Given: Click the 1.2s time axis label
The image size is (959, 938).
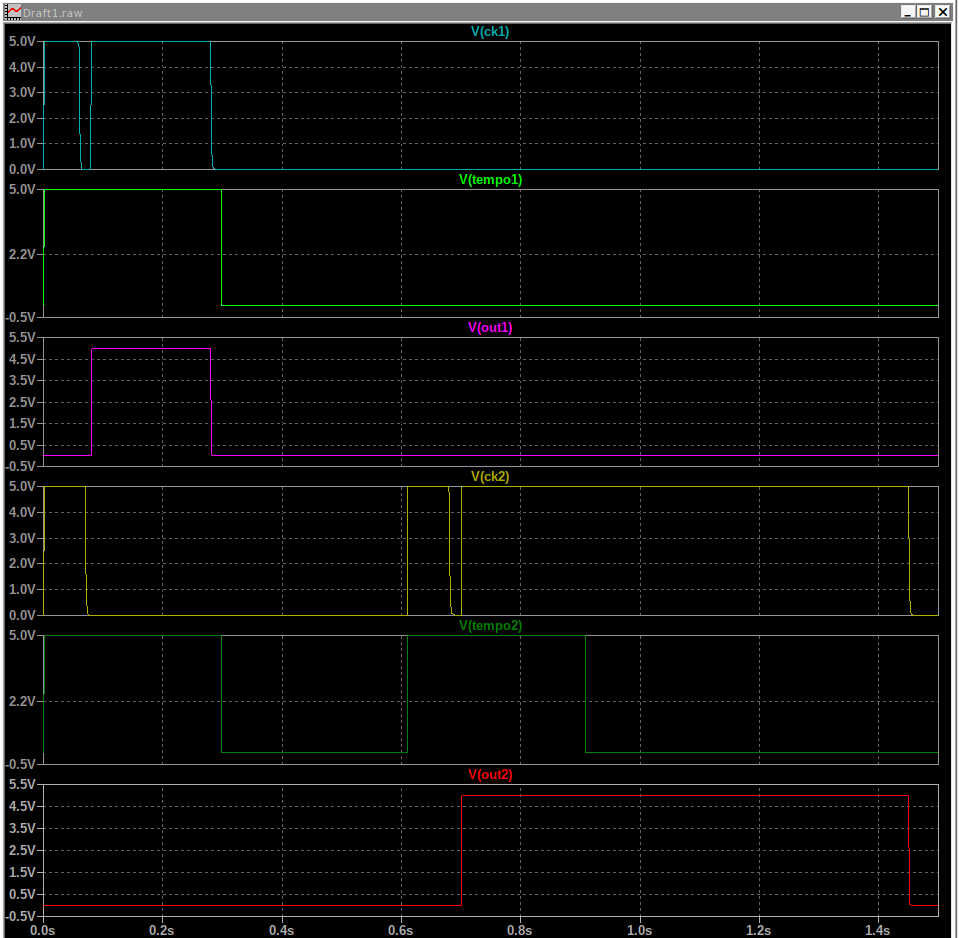Looking at the screenshot, I should click(758, 930).
